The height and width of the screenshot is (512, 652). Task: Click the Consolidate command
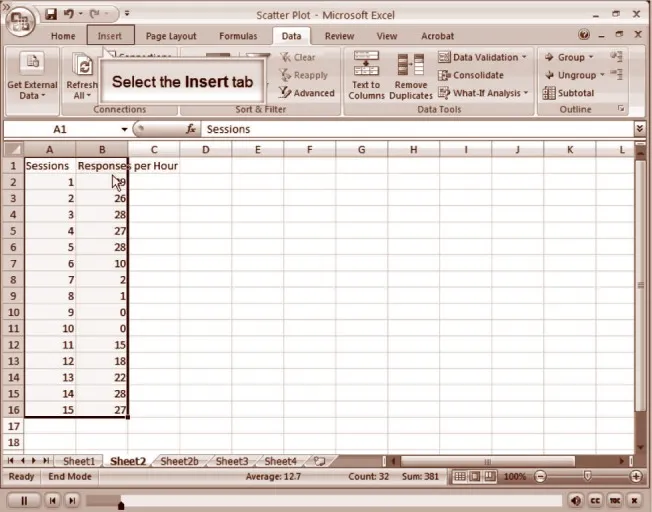point(471,75)
